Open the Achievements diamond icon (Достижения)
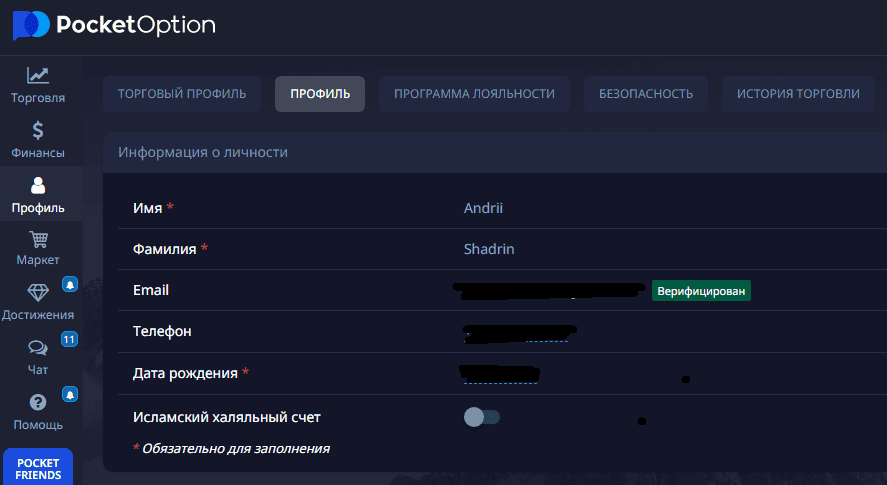Screen dimensions: 887x485 (38, 293)
